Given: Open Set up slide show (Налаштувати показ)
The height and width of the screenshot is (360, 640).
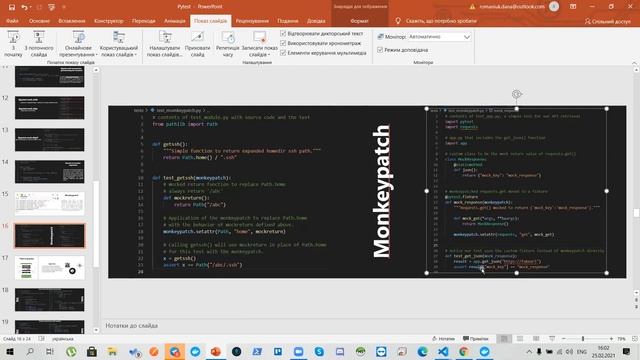Looking at the screenshot, I should [164, 44].
